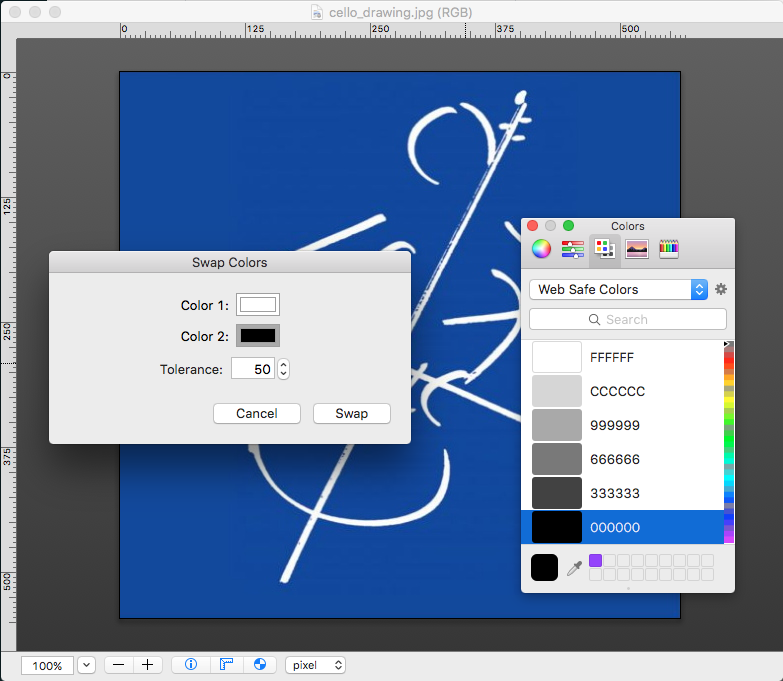Select the 333333 color row
Screen dimensions: 783x681
point(622,493)
